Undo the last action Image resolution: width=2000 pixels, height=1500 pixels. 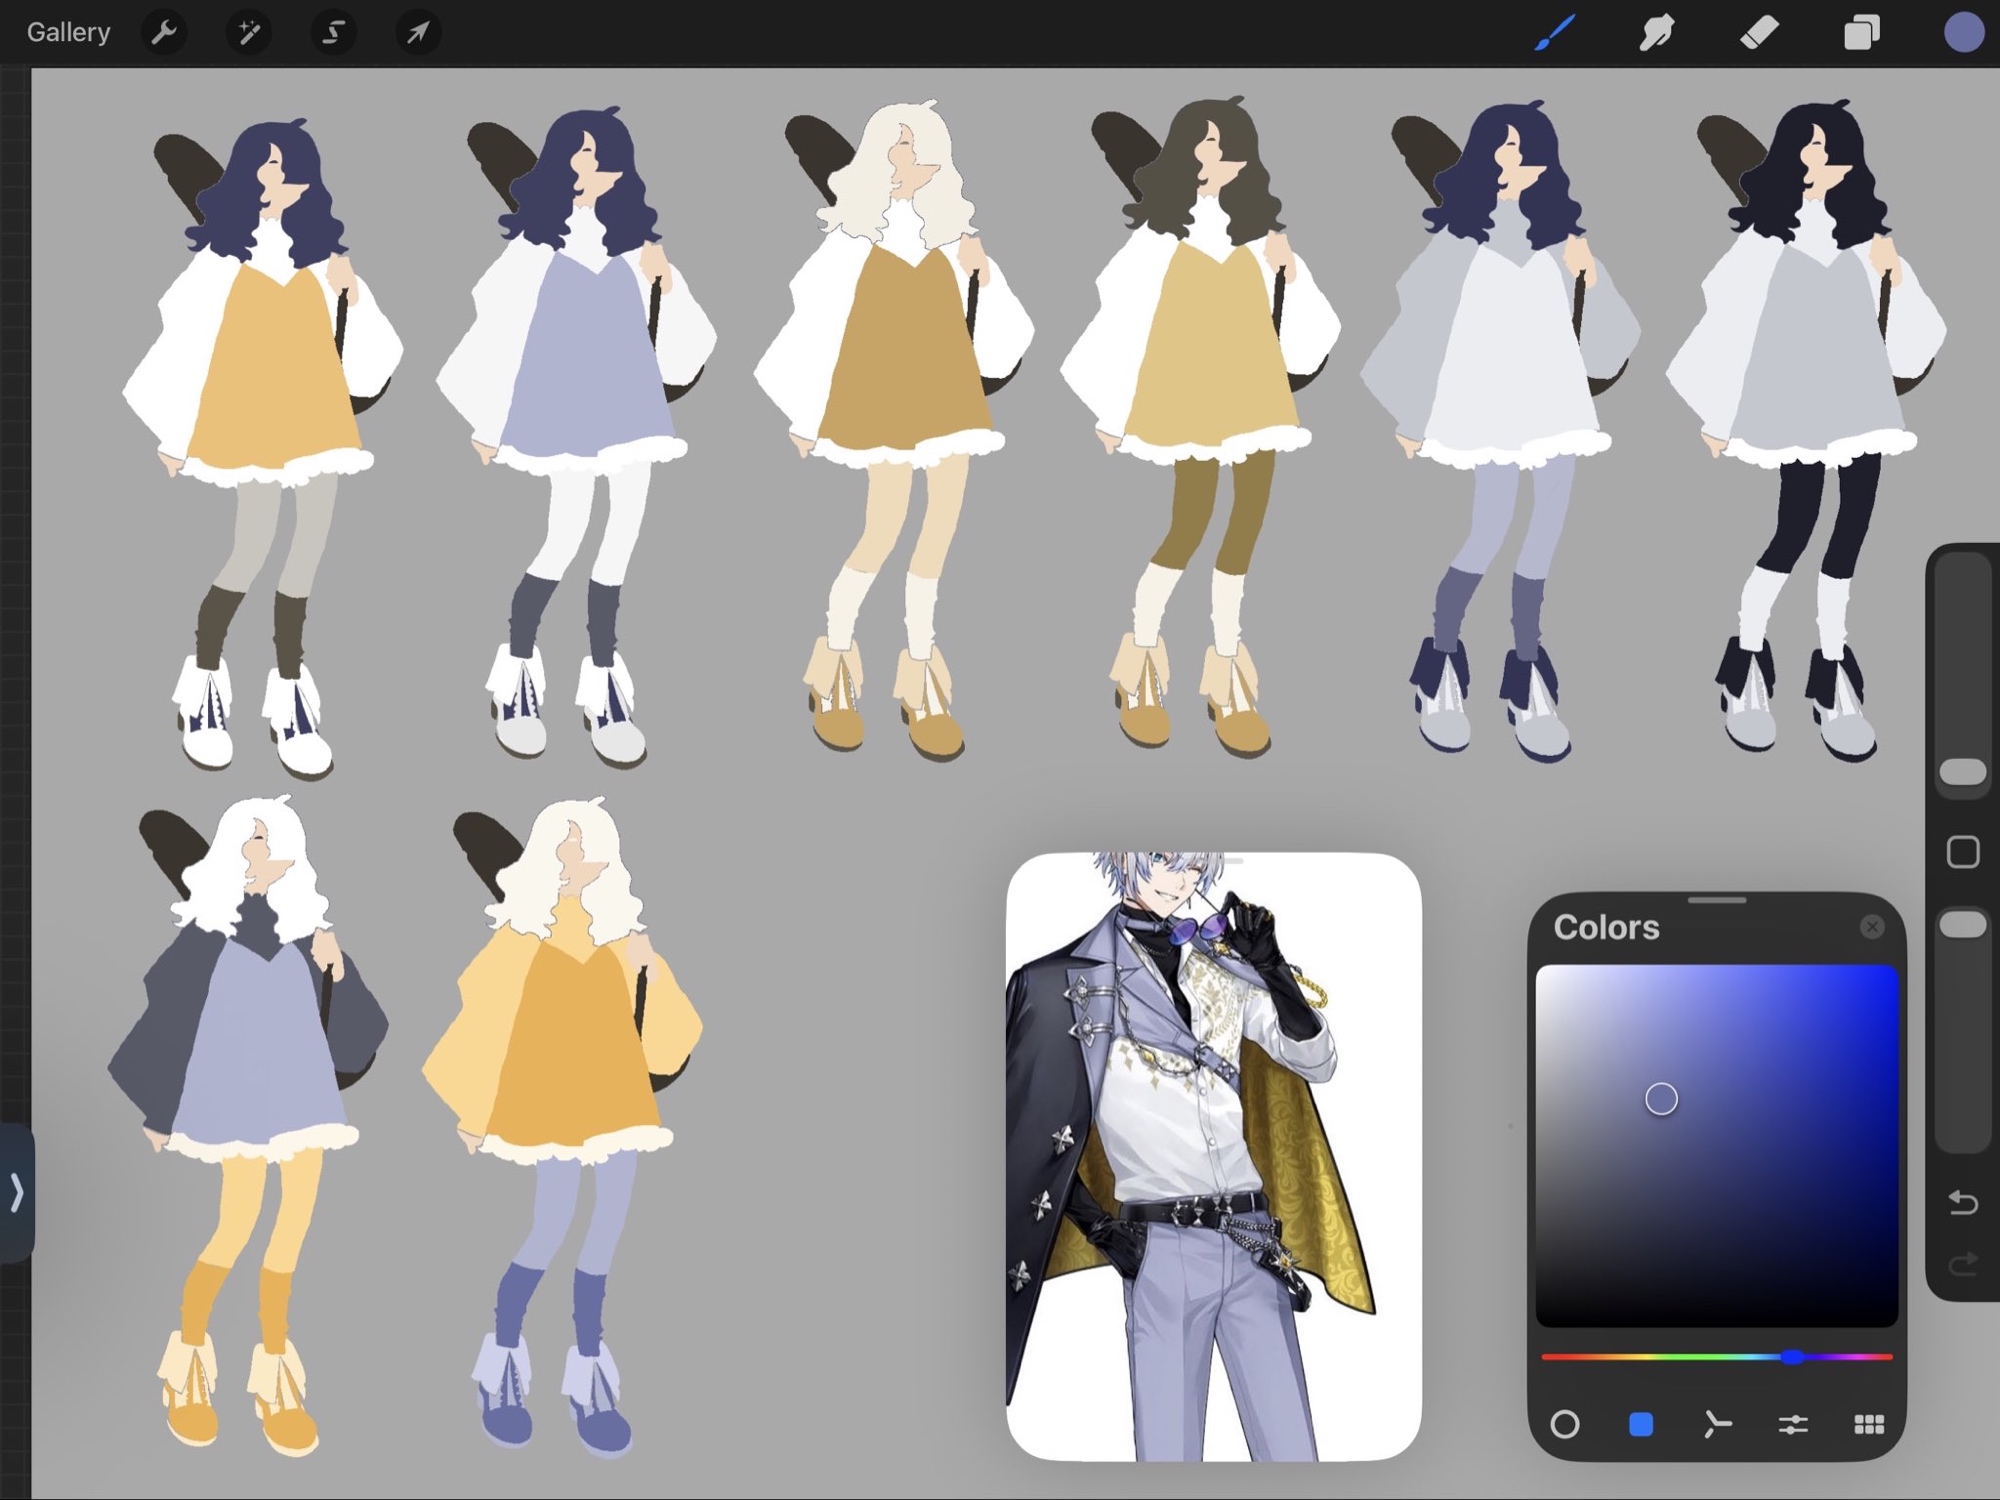pos(1963,1202)
